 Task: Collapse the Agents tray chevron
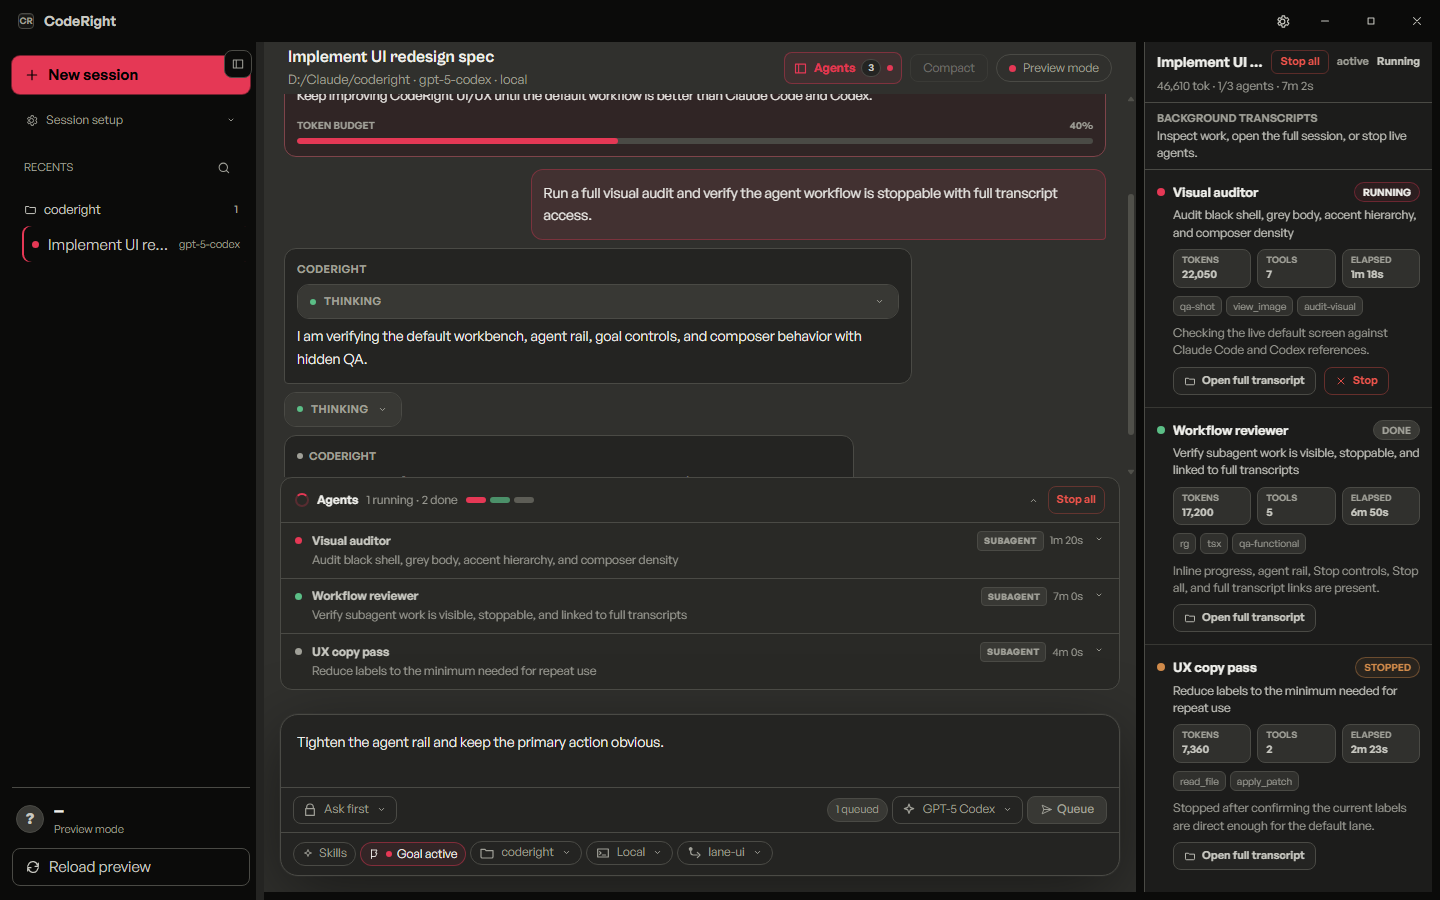coord(1033,500)
